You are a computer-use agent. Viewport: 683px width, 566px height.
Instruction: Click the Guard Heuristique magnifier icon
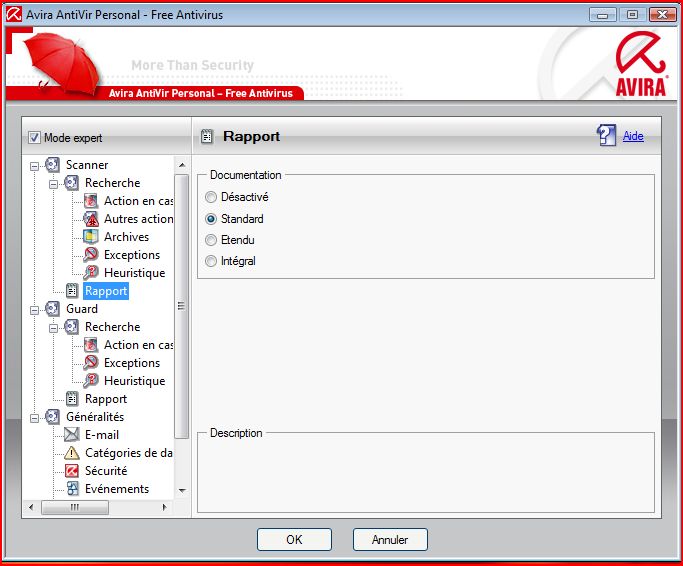tap(91, 381)
